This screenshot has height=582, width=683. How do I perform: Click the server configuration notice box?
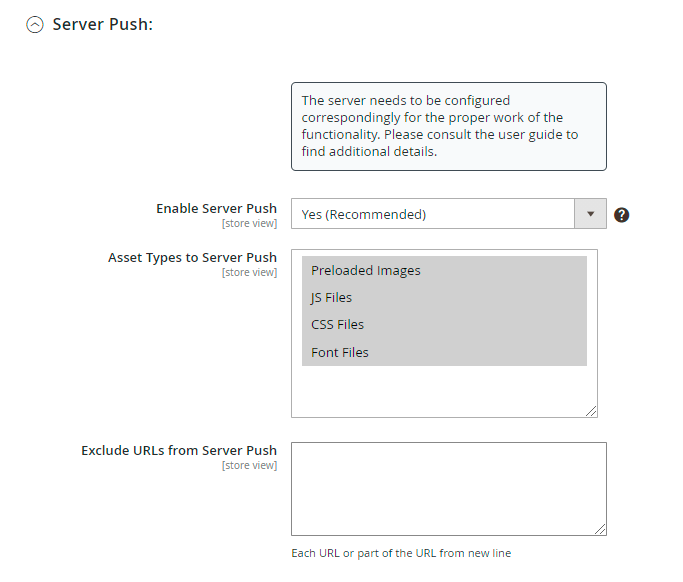(448, 126)
